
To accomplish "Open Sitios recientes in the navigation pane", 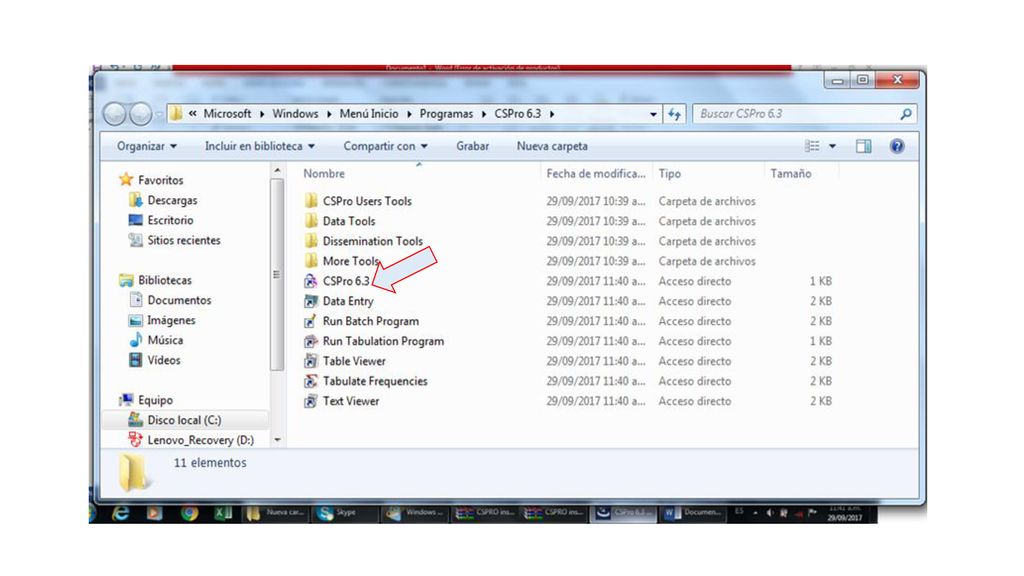I will click(x=184, y=240).
